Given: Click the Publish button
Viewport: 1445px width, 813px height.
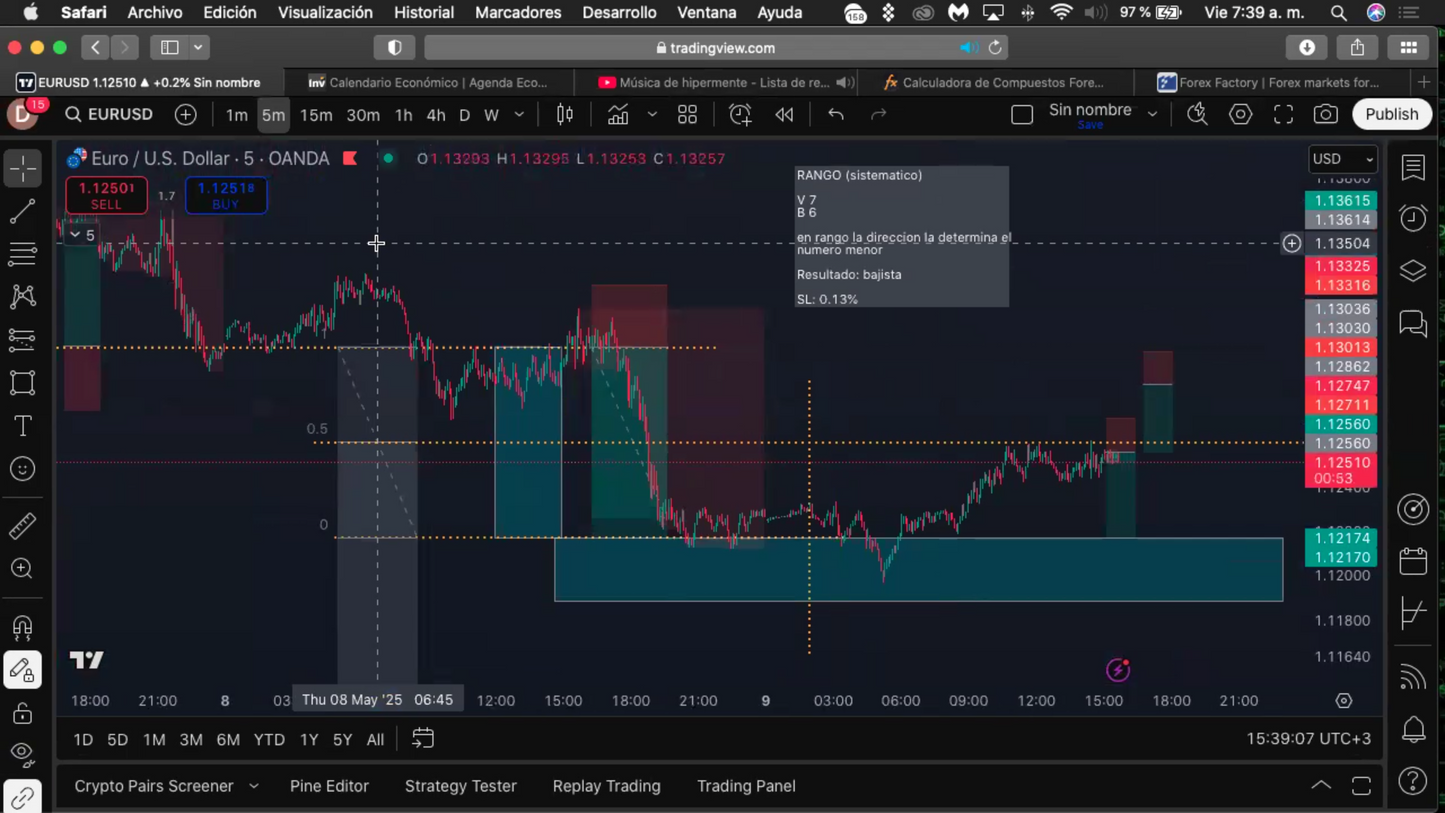Looking at the screenshot, I should pos(1391,114).
